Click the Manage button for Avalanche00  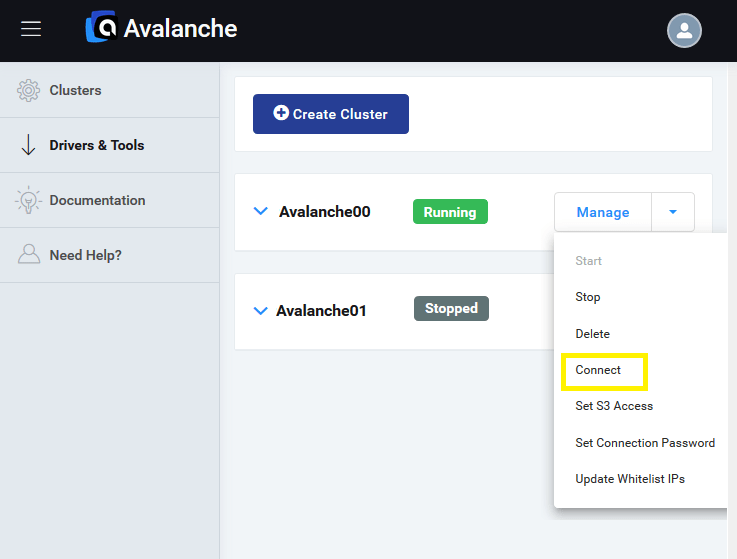coord(603,212)
